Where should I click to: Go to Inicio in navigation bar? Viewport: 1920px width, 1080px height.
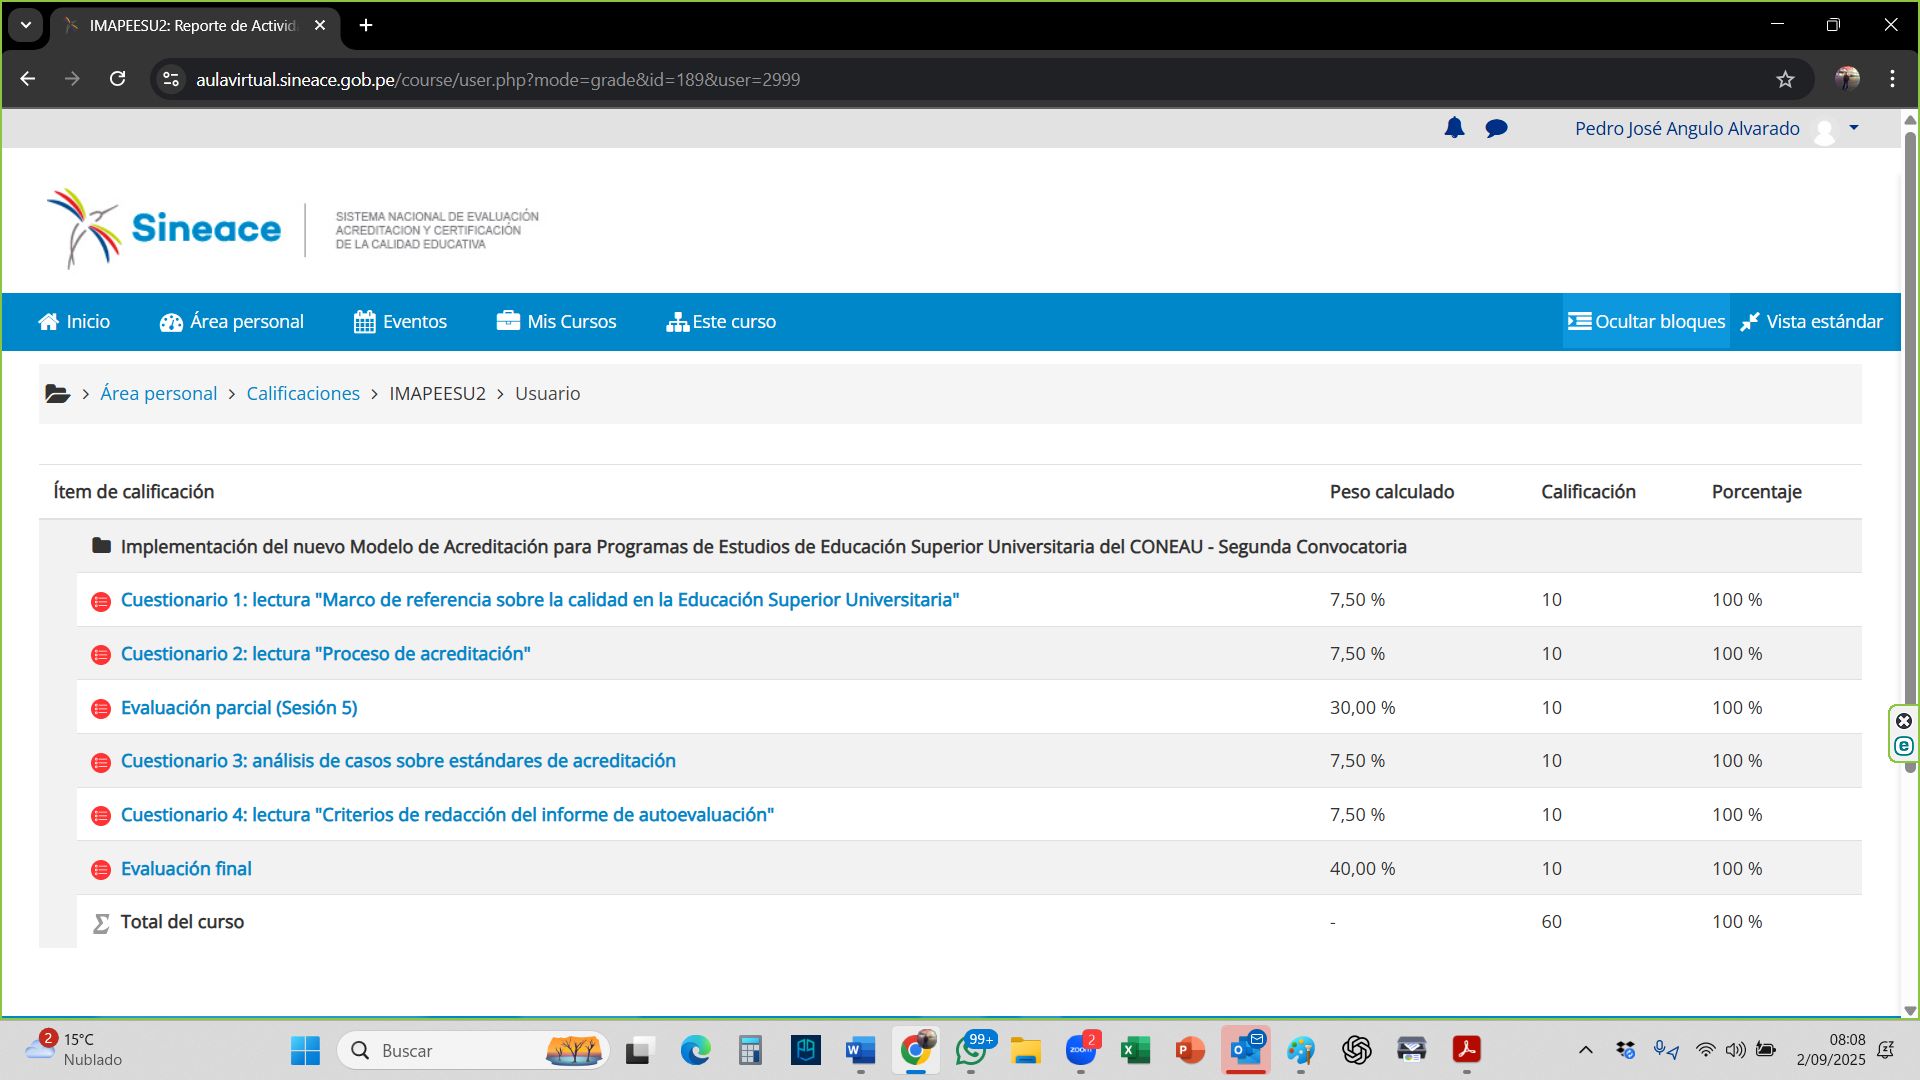[74, 322]
